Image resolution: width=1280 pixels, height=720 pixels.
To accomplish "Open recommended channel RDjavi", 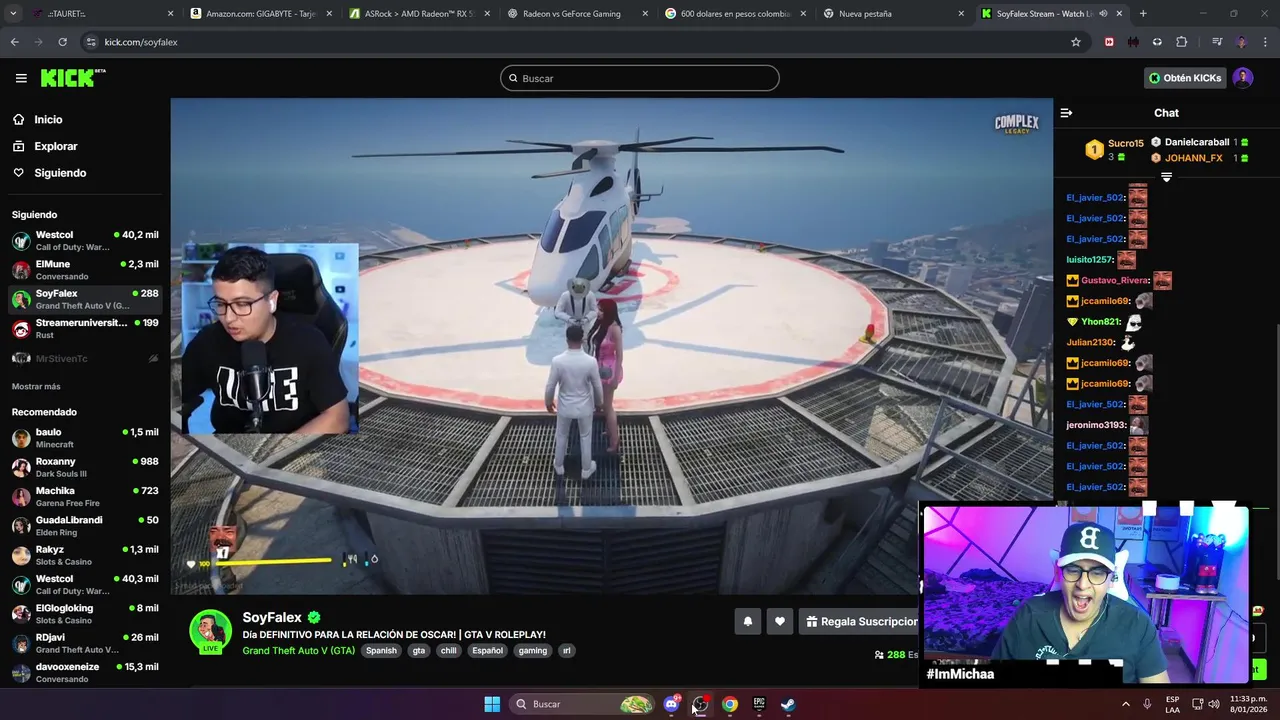I will tap(85, 643).
